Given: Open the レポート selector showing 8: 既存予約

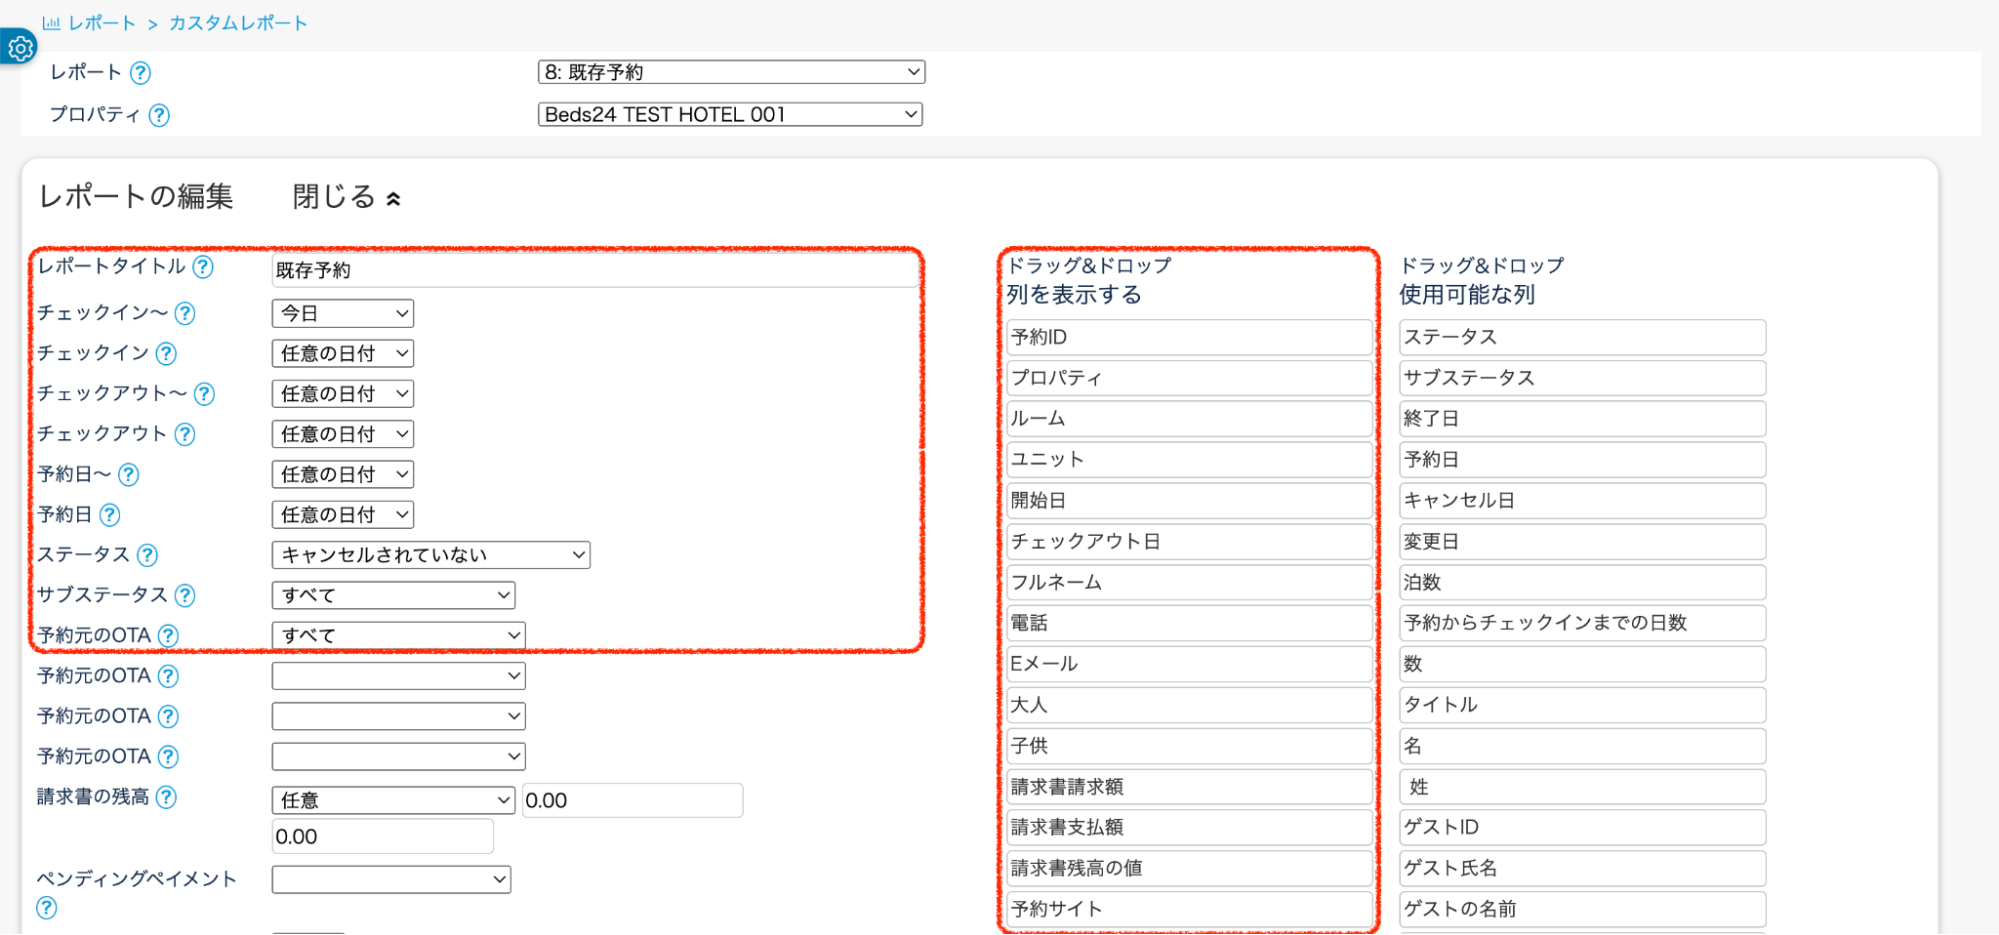Looking at the screenshot, I should pos(730,72).
